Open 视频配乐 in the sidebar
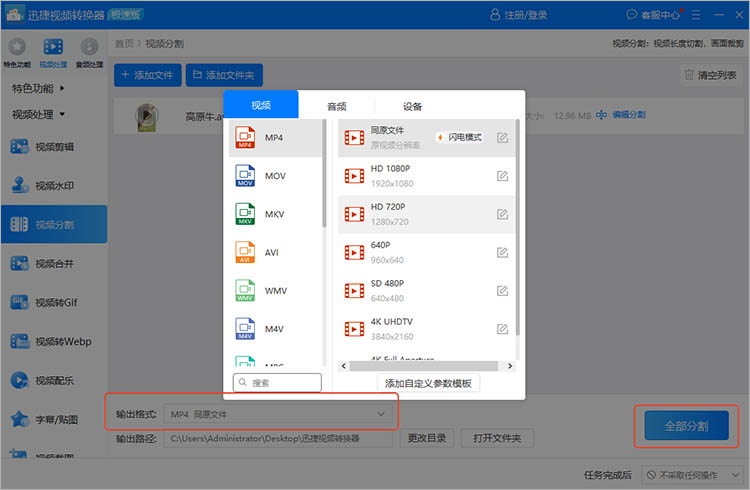The image size is (750, 490). pyautogui.click(x=54, y=380)
